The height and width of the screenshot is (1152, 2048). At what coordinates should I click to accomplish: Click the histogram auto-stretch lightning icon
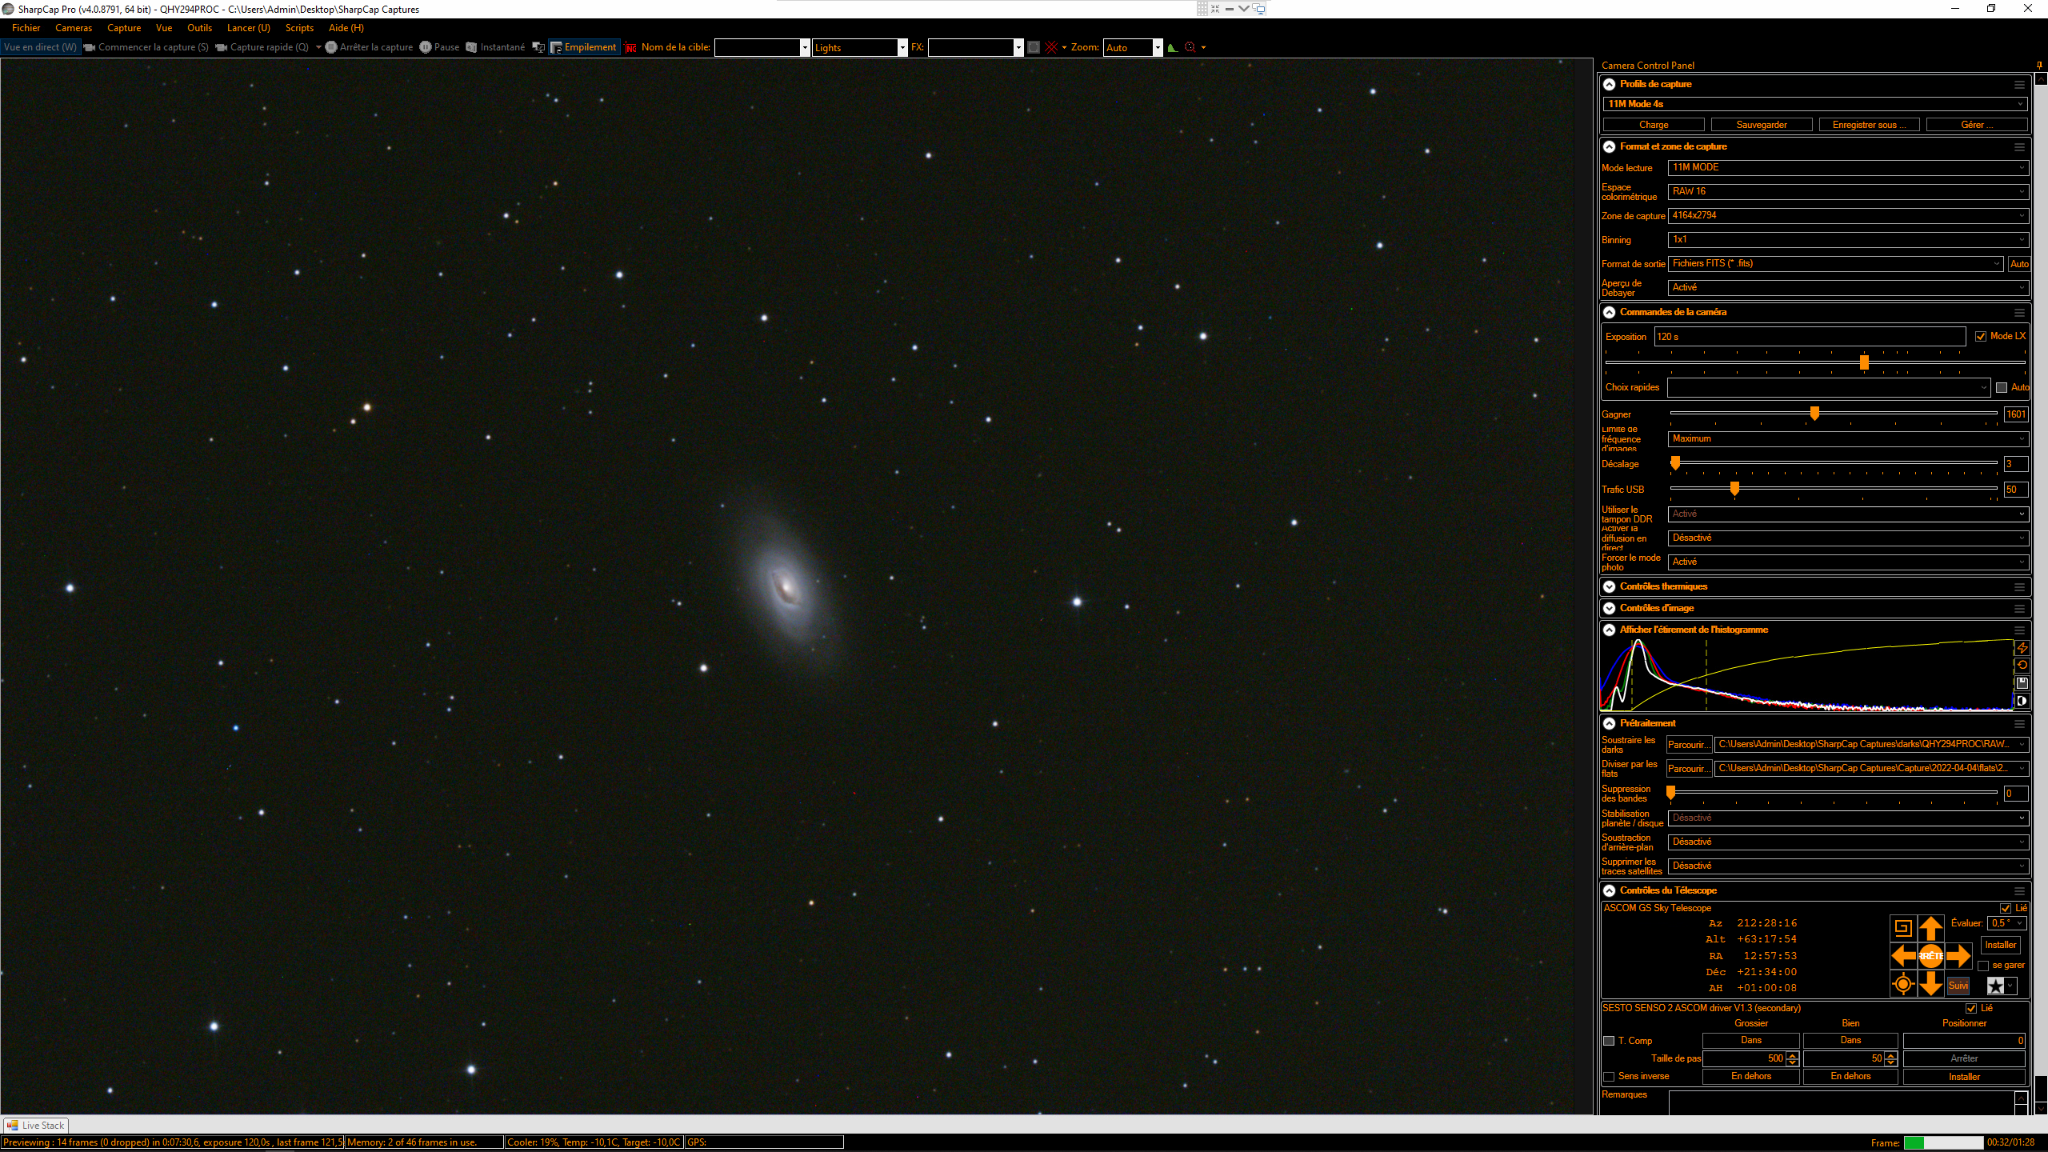tap(2022, 648)
